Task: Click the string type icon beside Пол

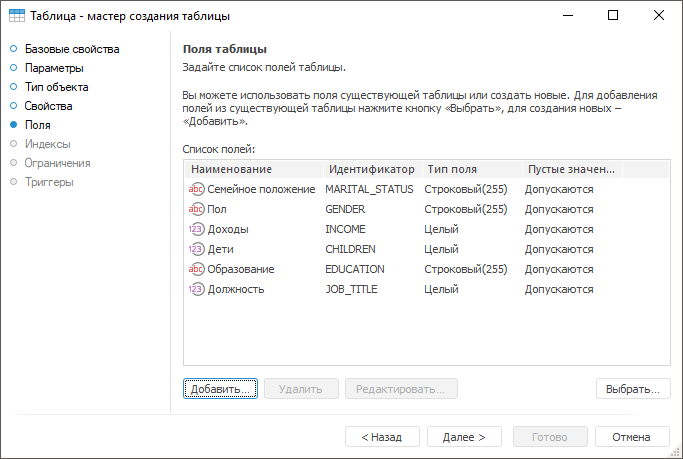Action: pyautogui.click(x=196, y=209)
